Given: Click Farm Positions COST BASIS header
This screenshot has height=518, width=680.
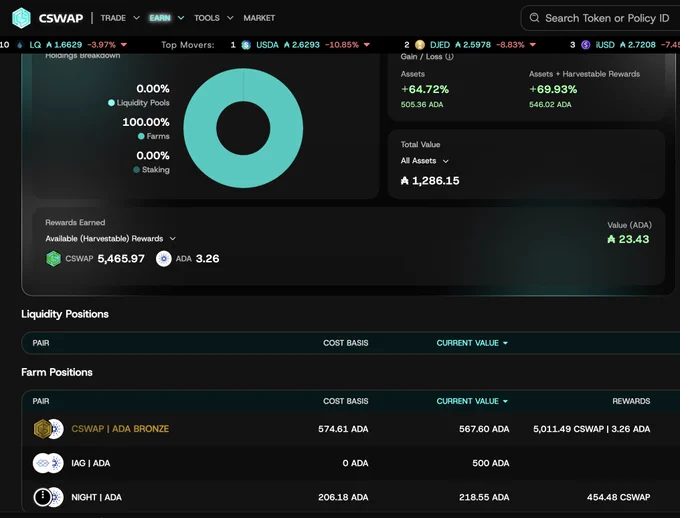Looking at the screenshot, I should pyautogui.click(x=346, y=401).
